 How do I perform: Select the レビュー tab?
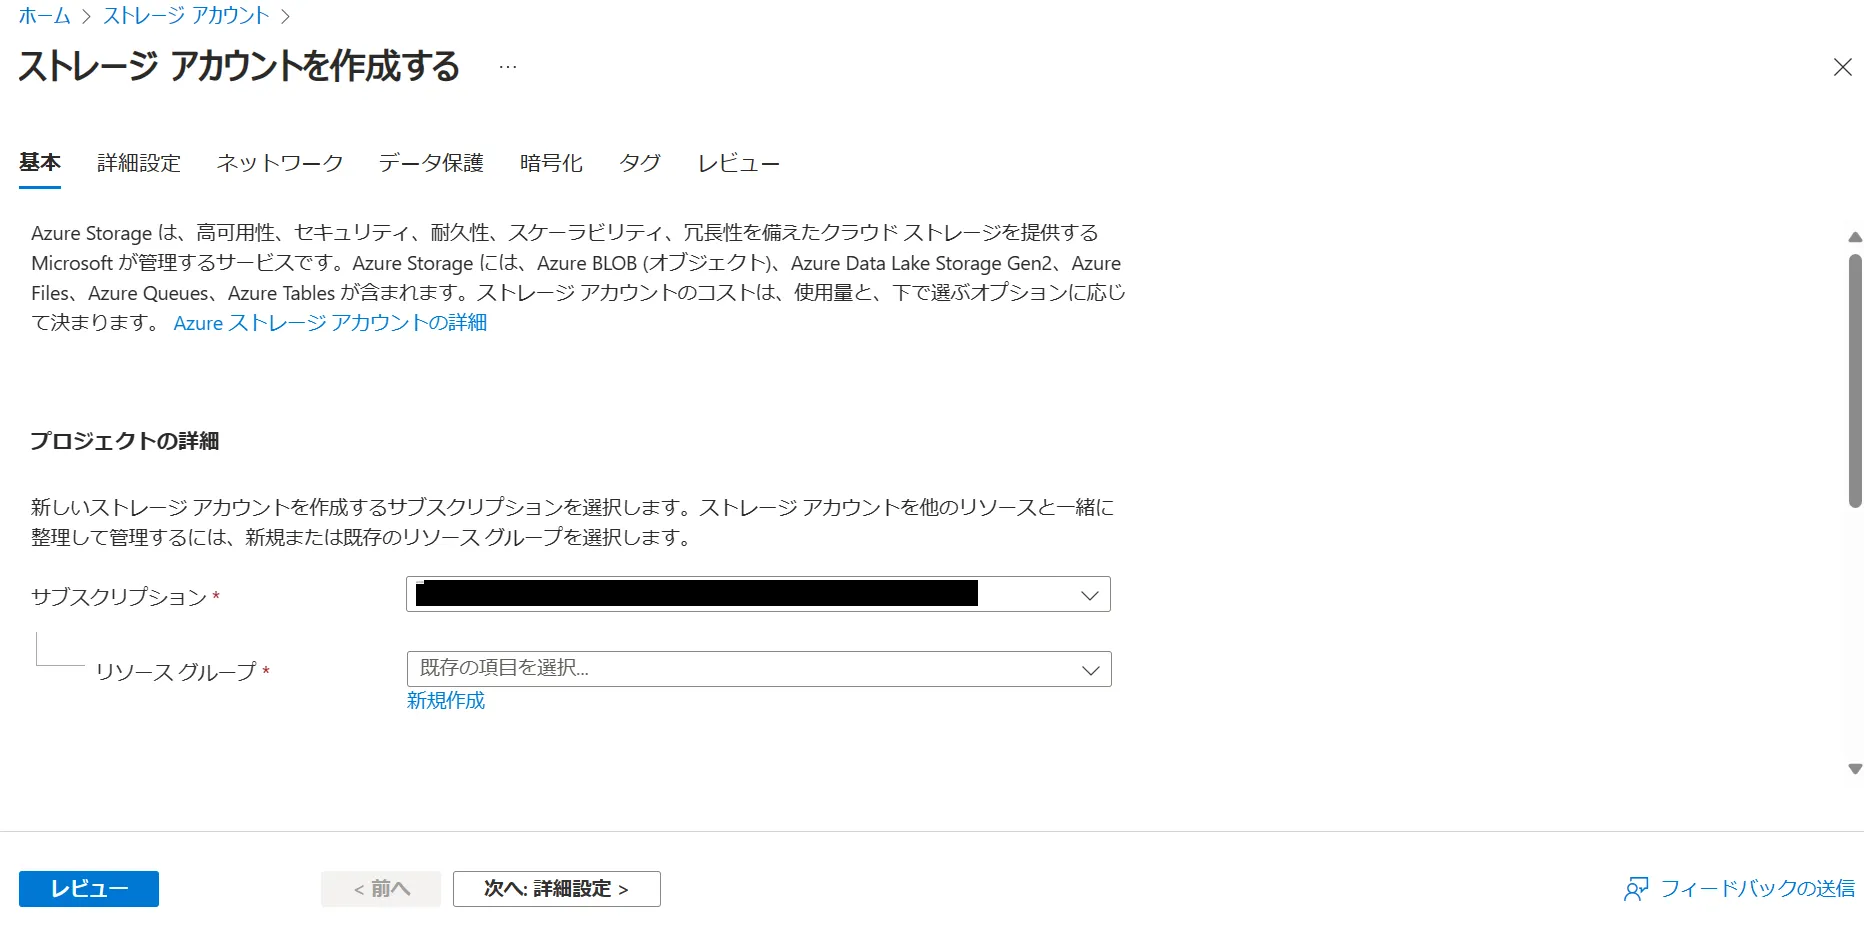738,163
